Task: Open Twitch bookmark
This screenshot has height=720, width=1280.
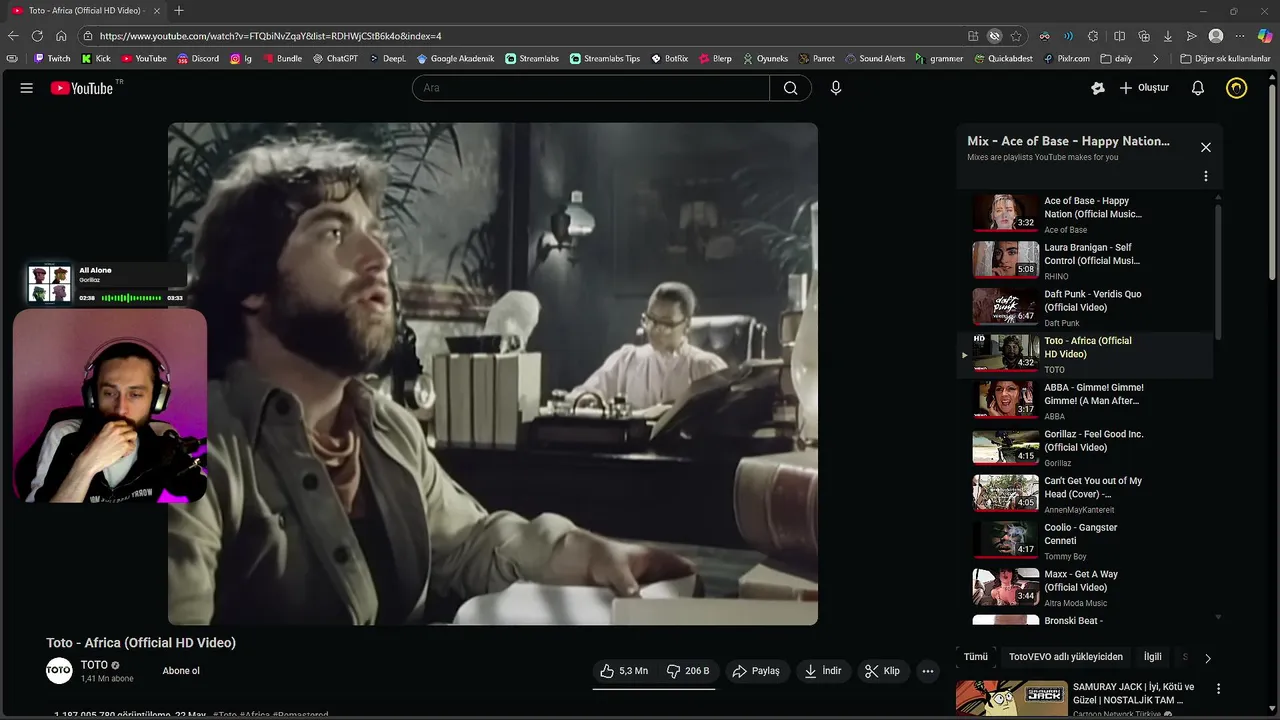Action: click(x=52, y=59)
